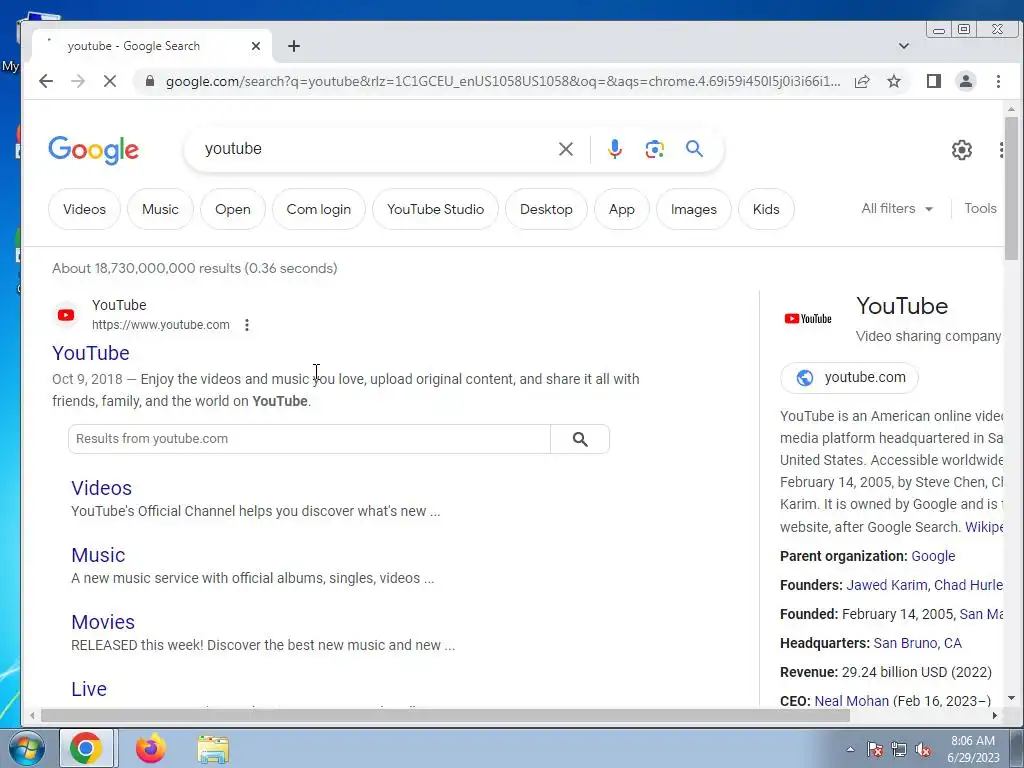1024x768 pixels.
Task: Select the Open filter chip
Action: click(x=232, y=209)
